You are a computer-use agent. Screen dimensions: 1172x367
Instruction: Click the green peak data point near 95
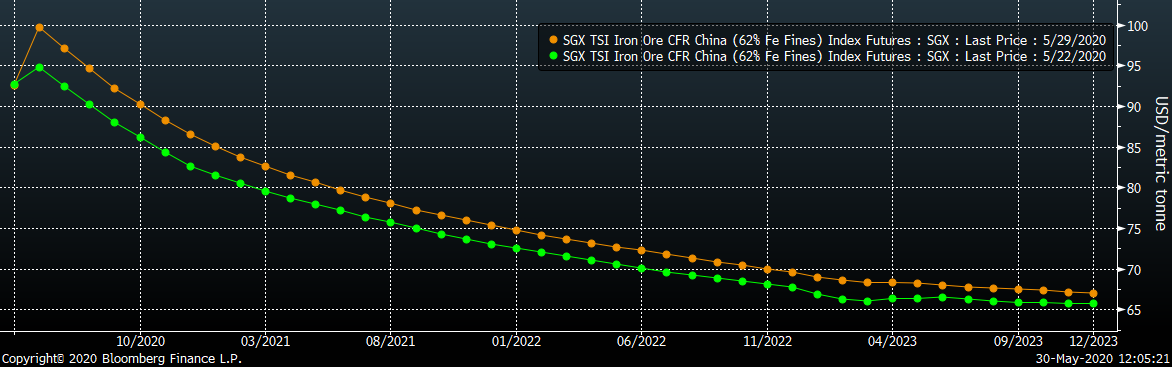coord(40,67)
